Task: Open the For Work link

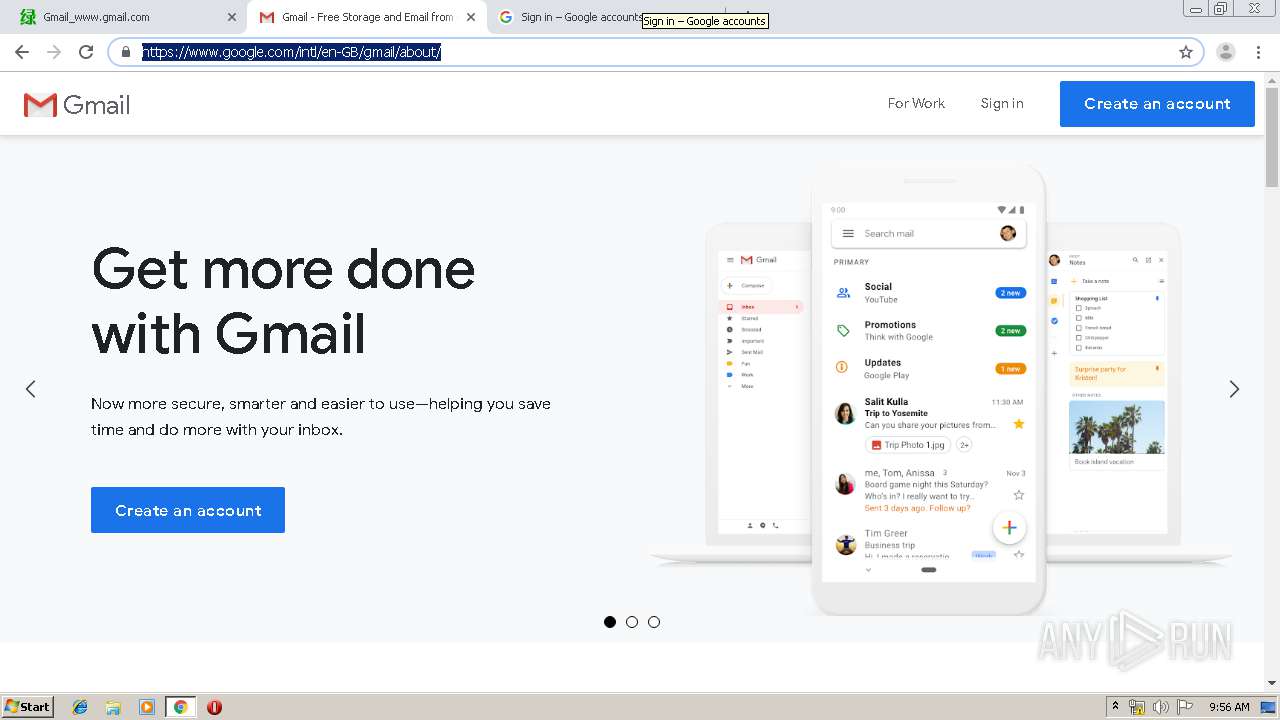Action: pos(916,103)
